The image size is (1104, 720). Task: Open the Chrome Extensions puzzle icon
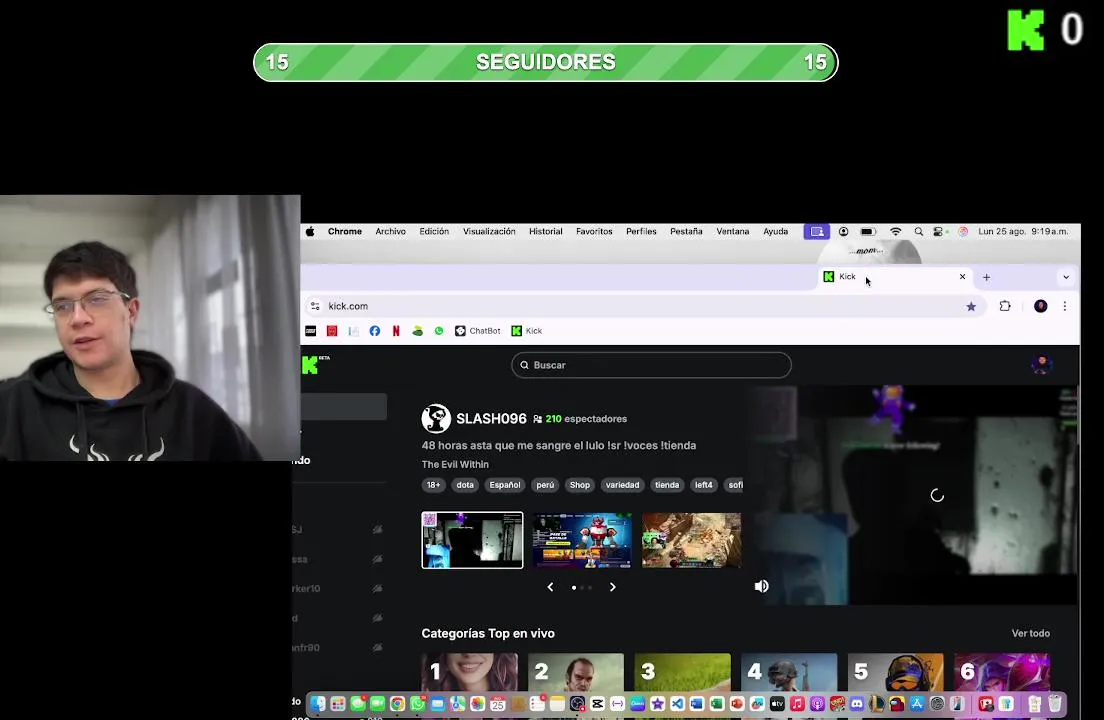(x=1005, y=306)
